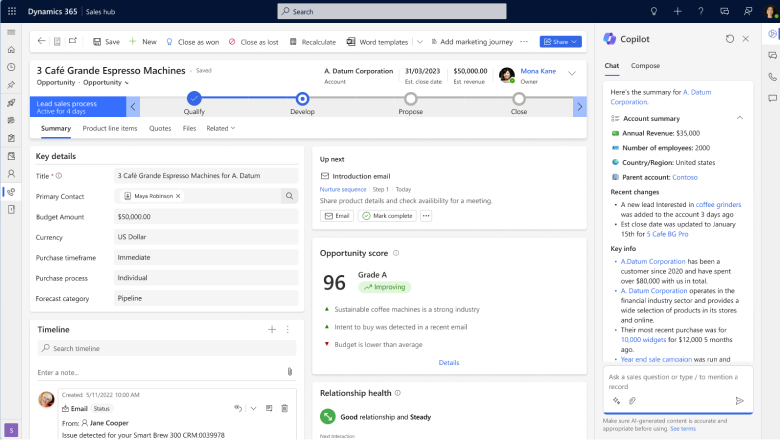Select the Propose stage
Image resolution: width=780 pixels, height=440 pixels.
click(x=410, y=98)
